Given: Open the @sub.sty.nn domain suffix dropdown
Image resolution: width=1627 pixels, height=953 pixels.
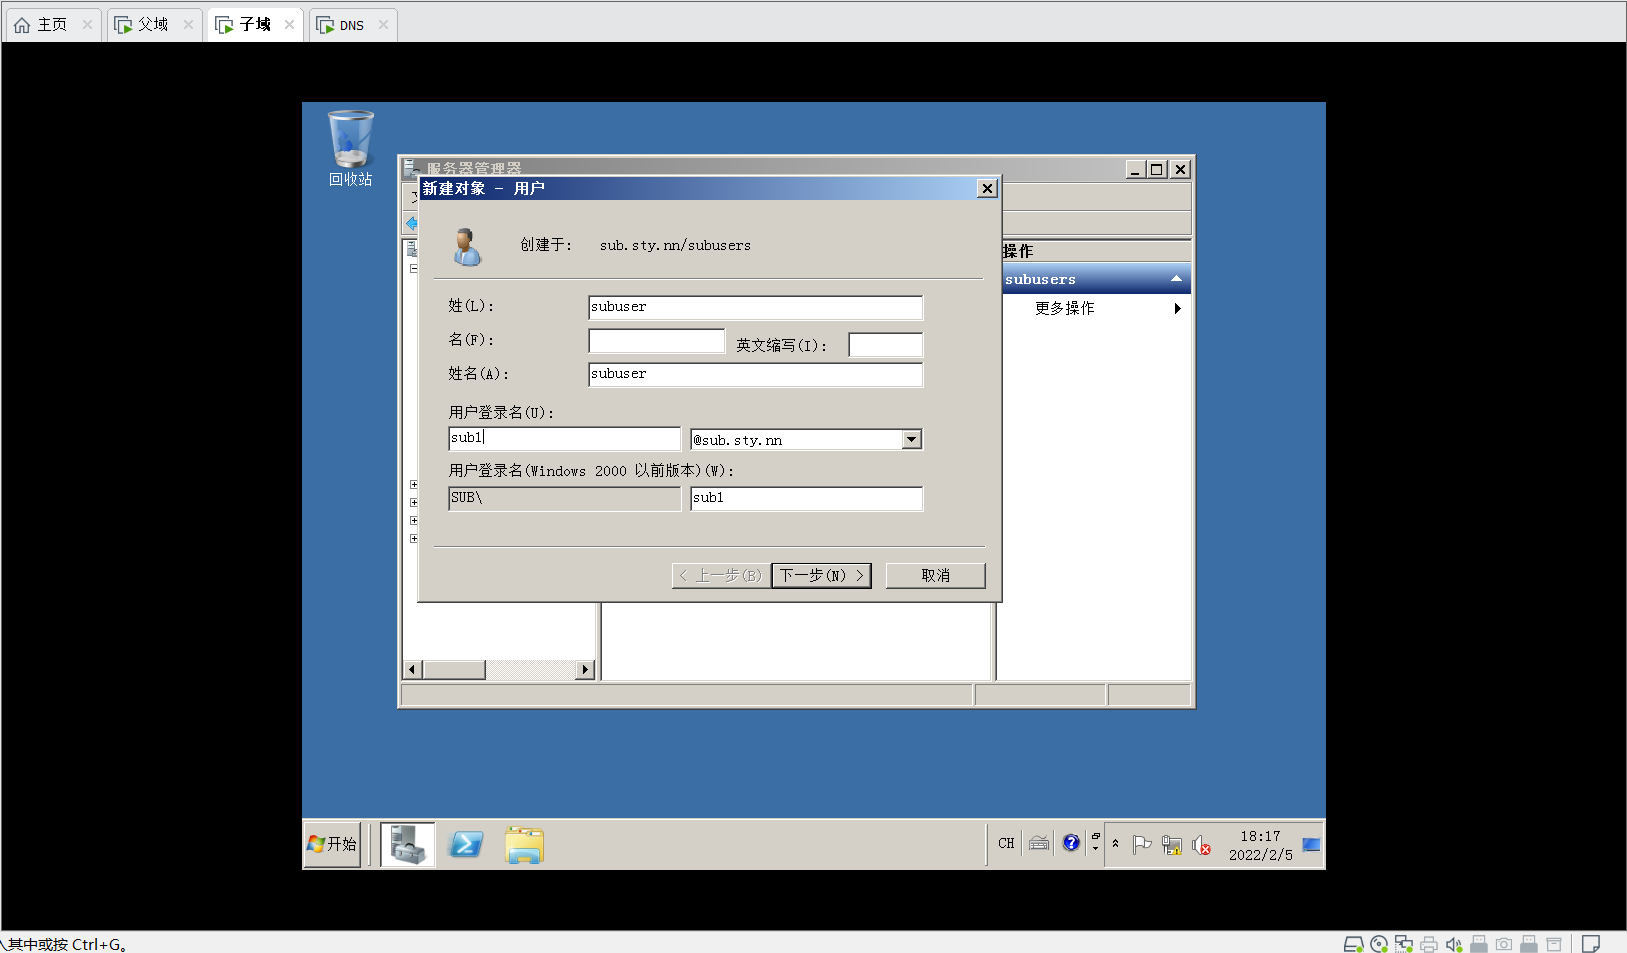Looking at the screenshot, I should click(x=911, y=440).
